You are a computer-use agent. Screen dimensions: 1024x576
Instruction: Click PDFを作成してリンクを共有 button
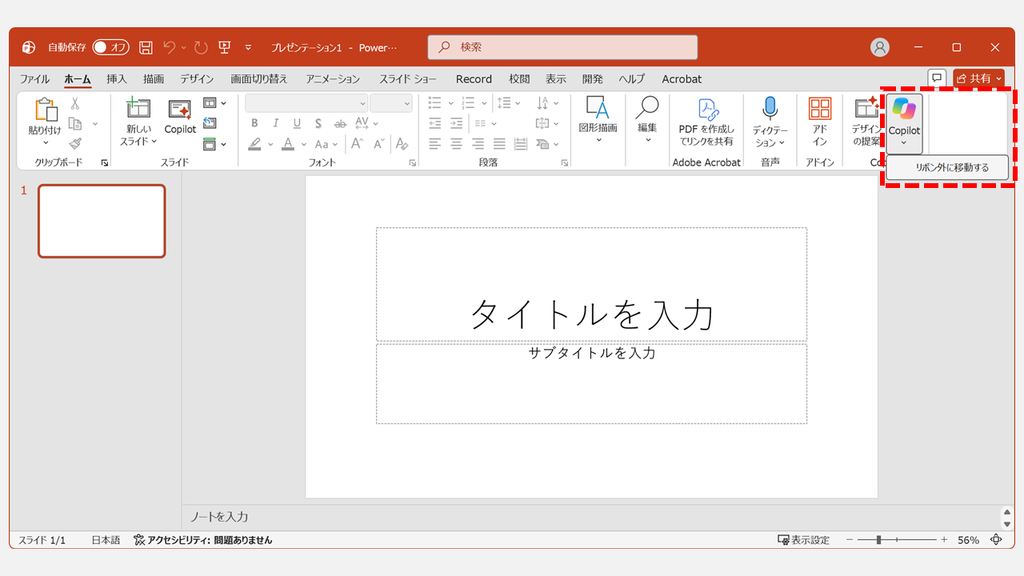(x=706, y=122)
